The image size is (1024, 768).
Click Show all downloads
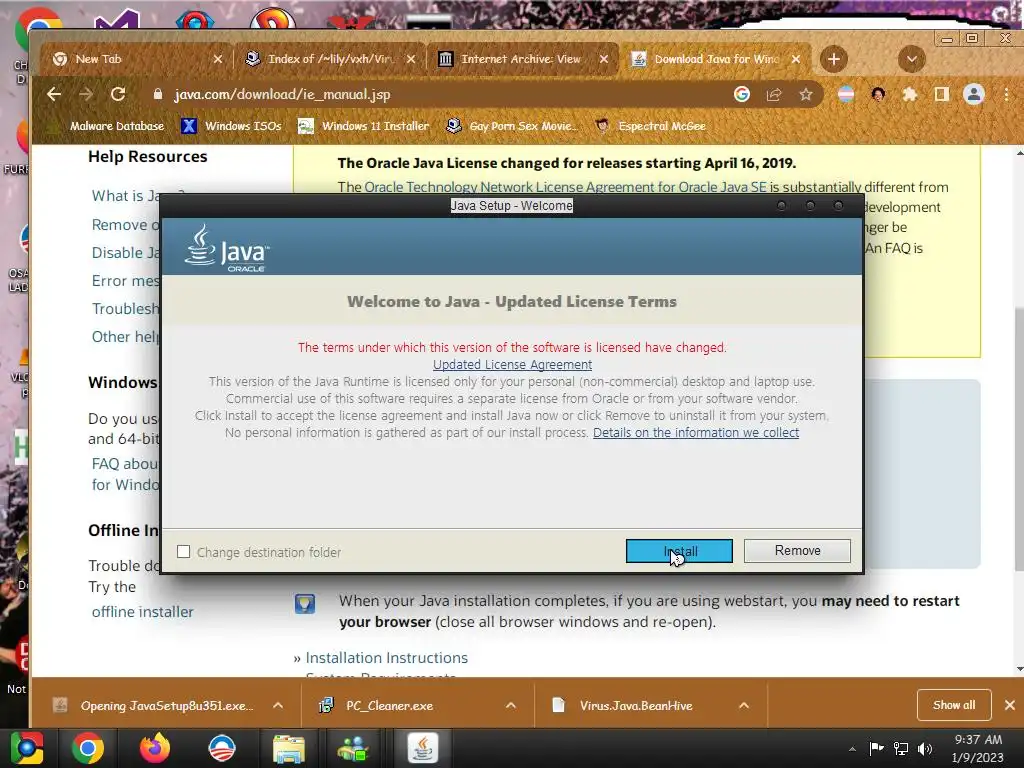pyautogui.click(x=954, y=705)
